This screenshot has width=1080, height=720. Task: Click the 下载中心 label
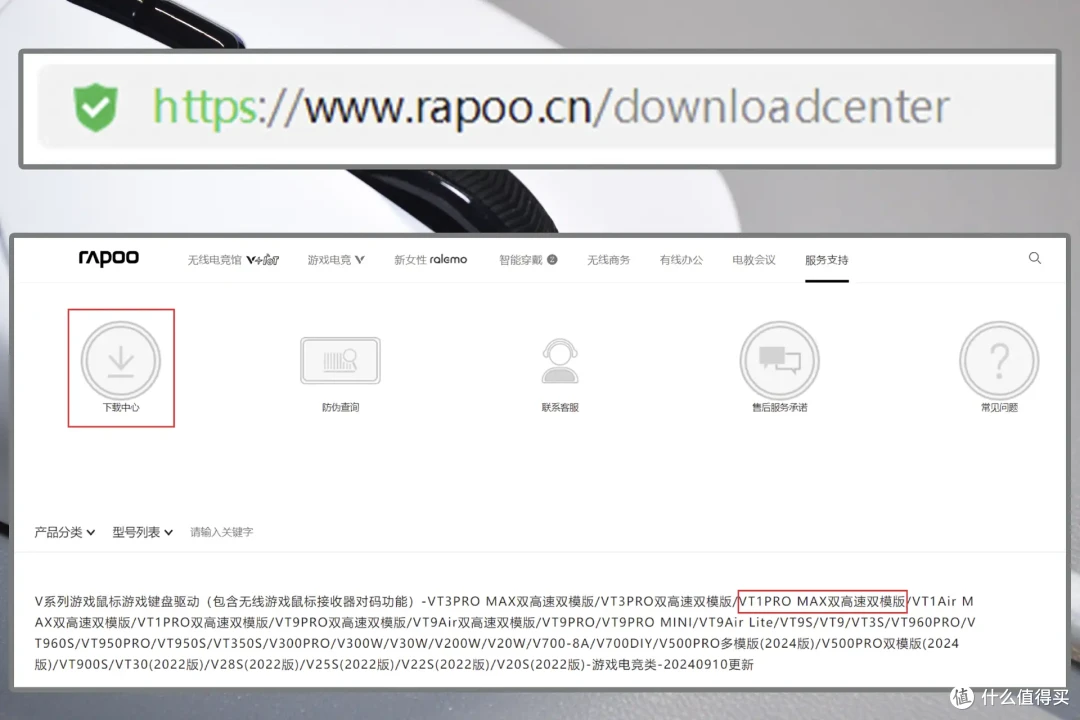(121, 407)
